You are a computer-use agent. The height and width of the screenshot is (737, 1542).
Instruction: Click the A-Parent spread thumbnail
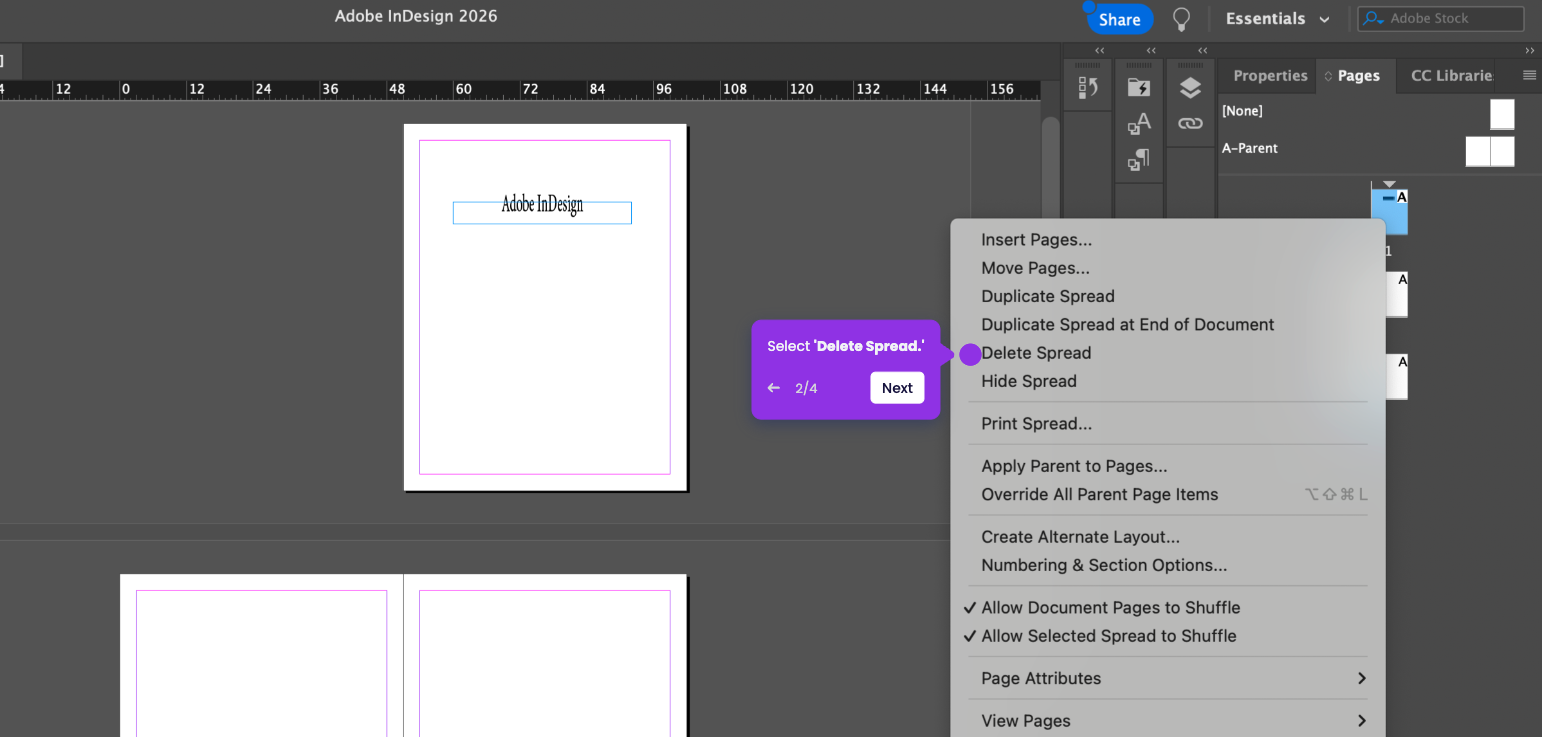1490,151
